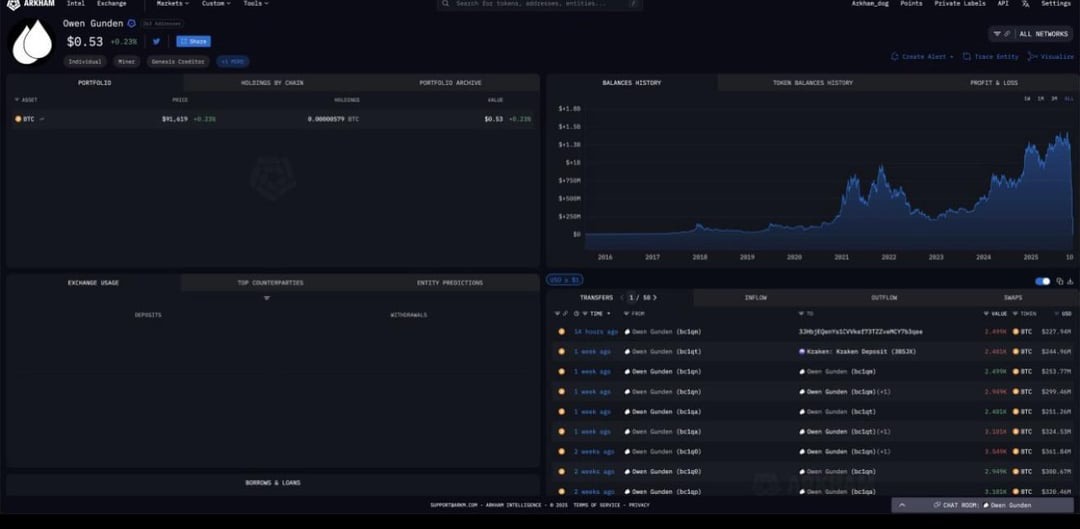Select the 1W chart range
The width and height of the screenshot is (1080, 529).
pyautogui.click(x=1027, y=98)
